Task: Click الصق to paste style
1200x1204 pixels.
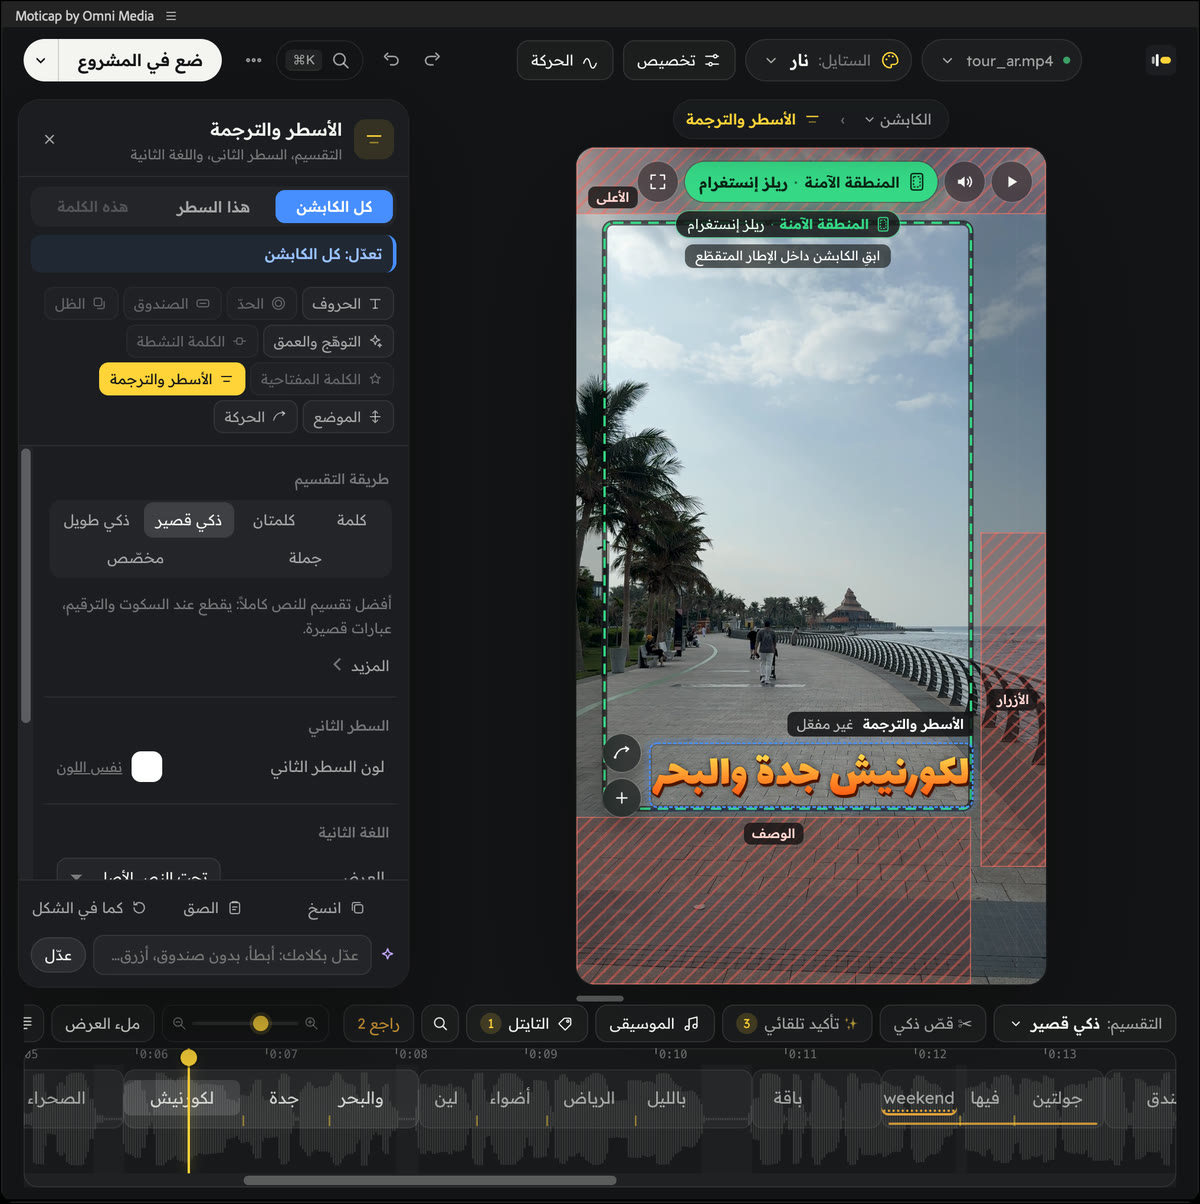Action: tap(212, 908)
